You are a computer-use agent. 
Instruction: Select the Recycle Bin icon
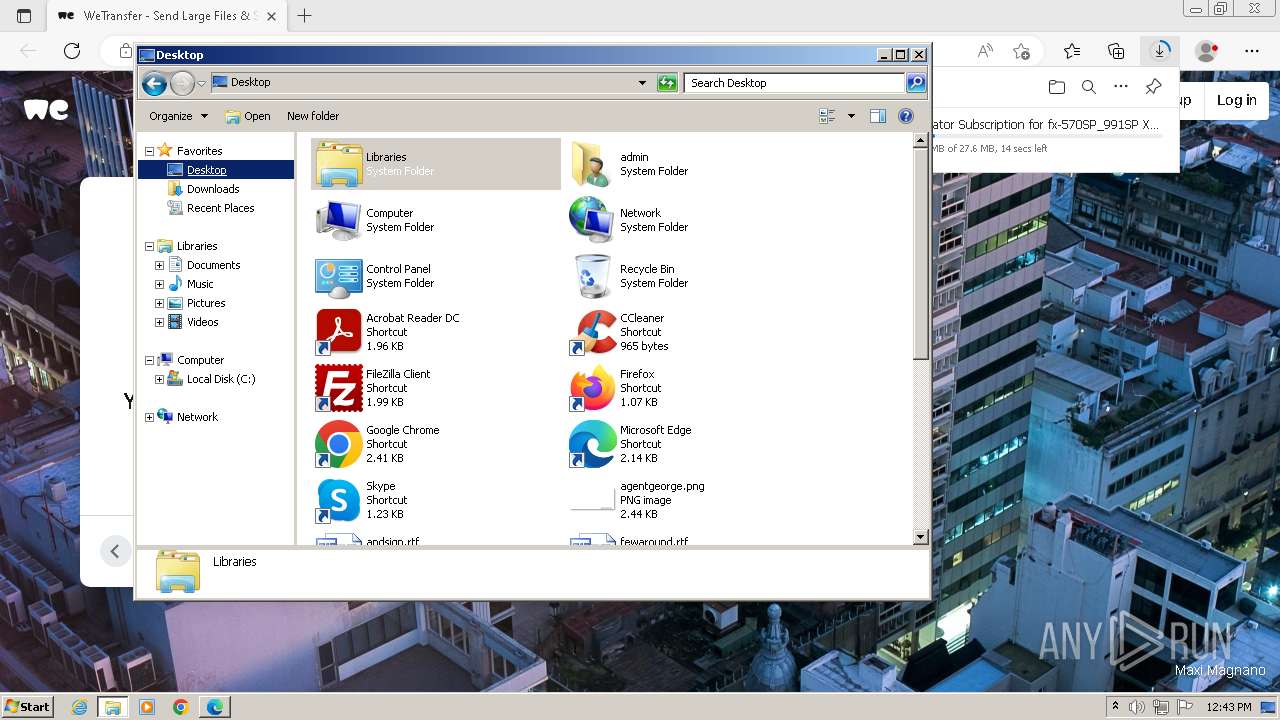tap(592, 276)
